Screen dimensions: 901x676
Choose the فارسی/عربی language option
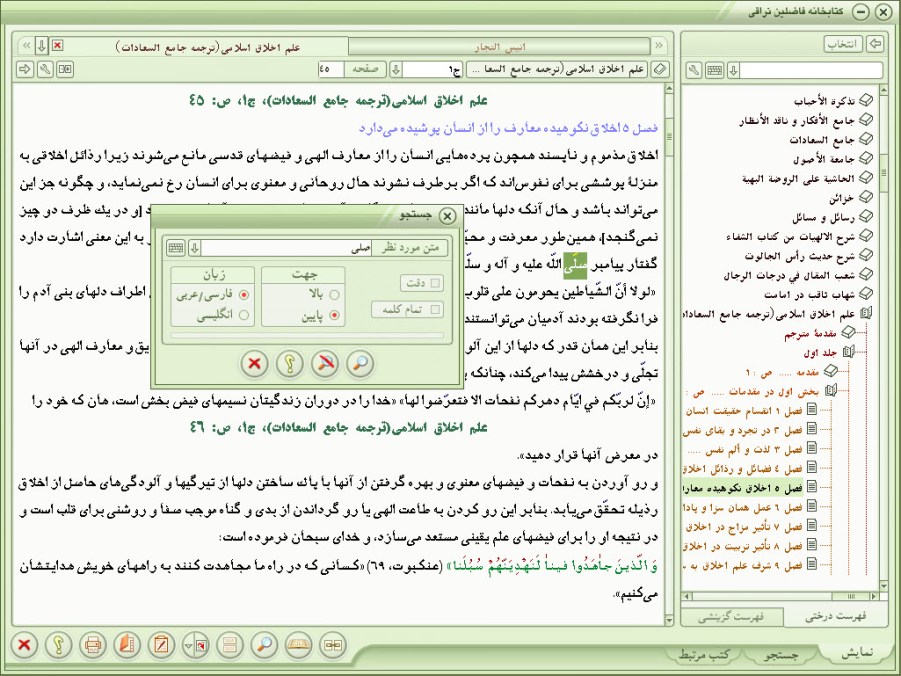(x=244, y=295)
